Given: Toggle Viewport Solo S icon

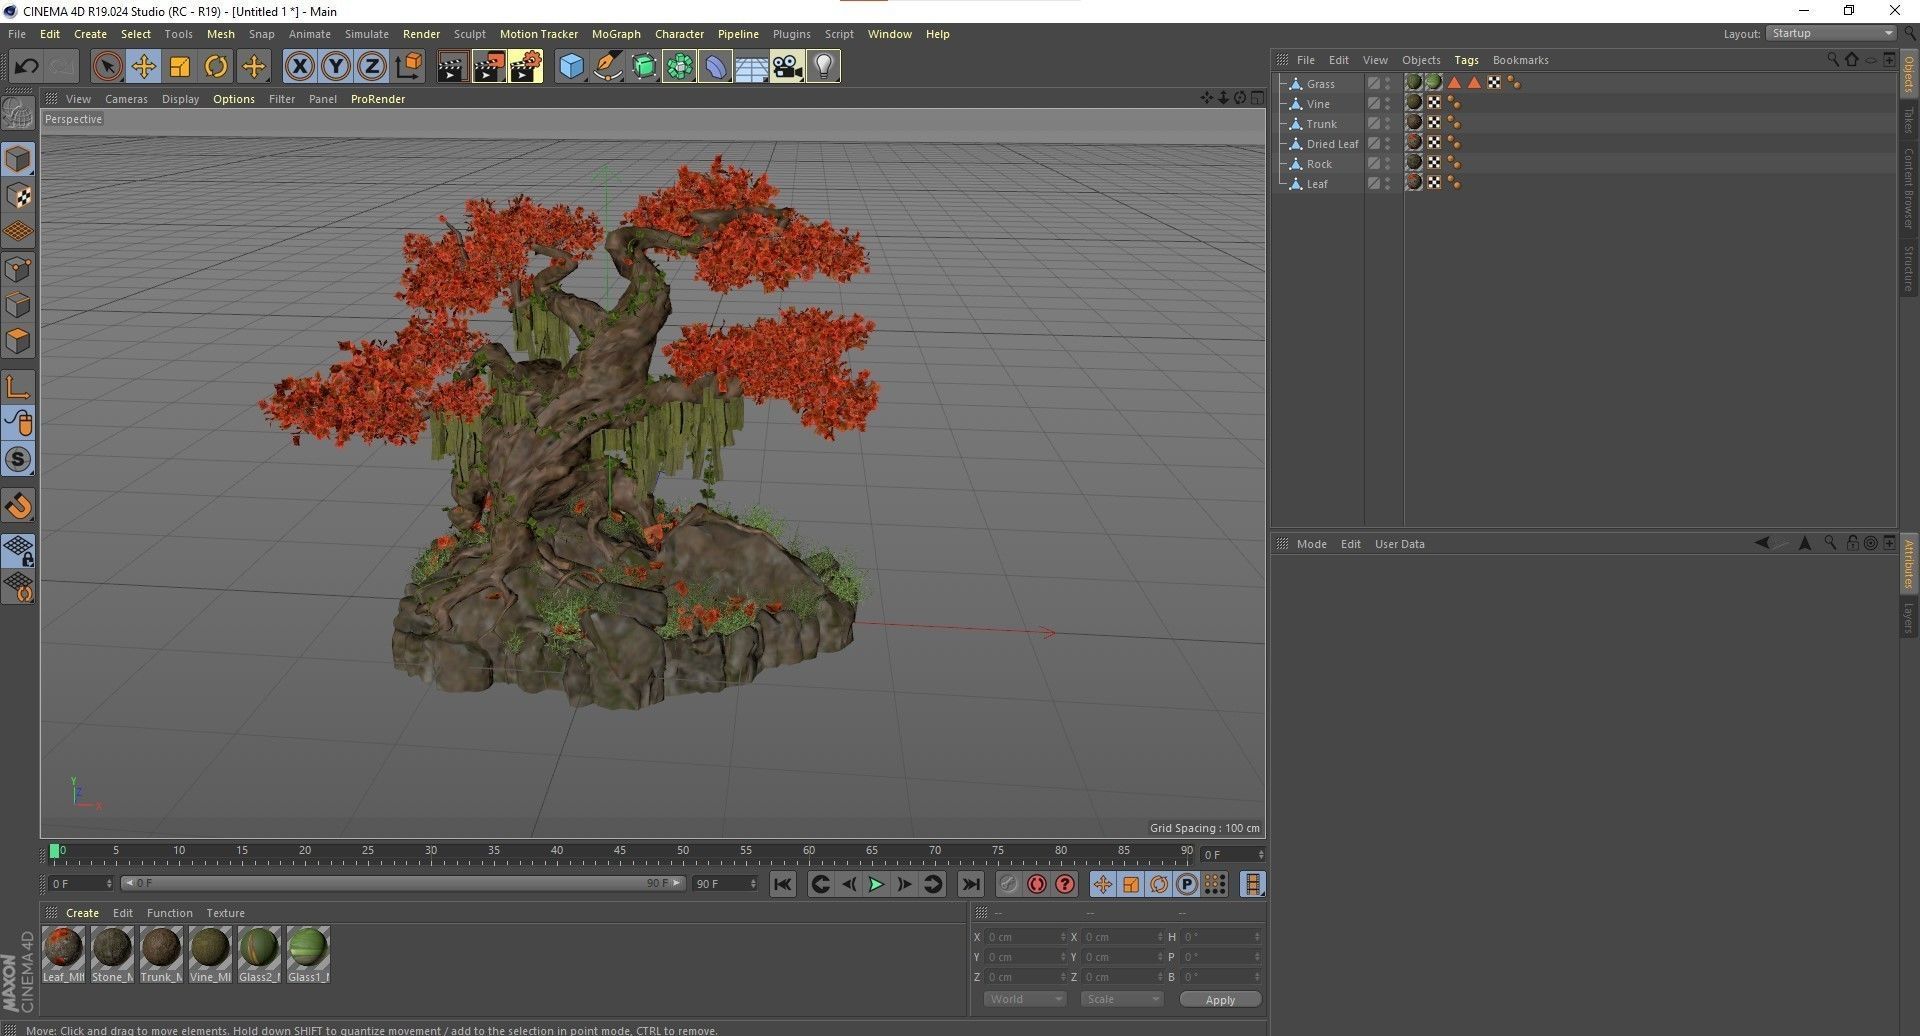Looking at the screenshot, I should 18,459.
